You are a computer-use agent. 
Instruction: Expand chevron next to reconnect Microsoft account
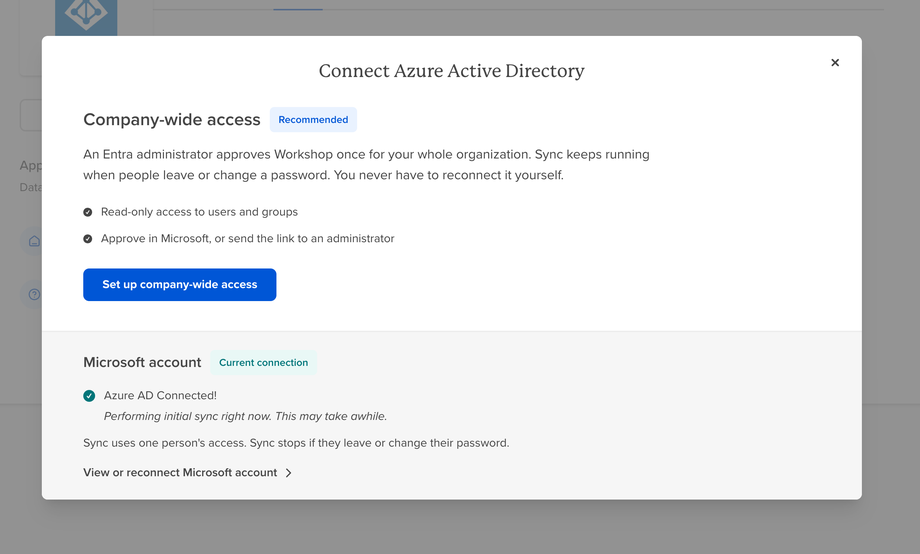point(289,473)
